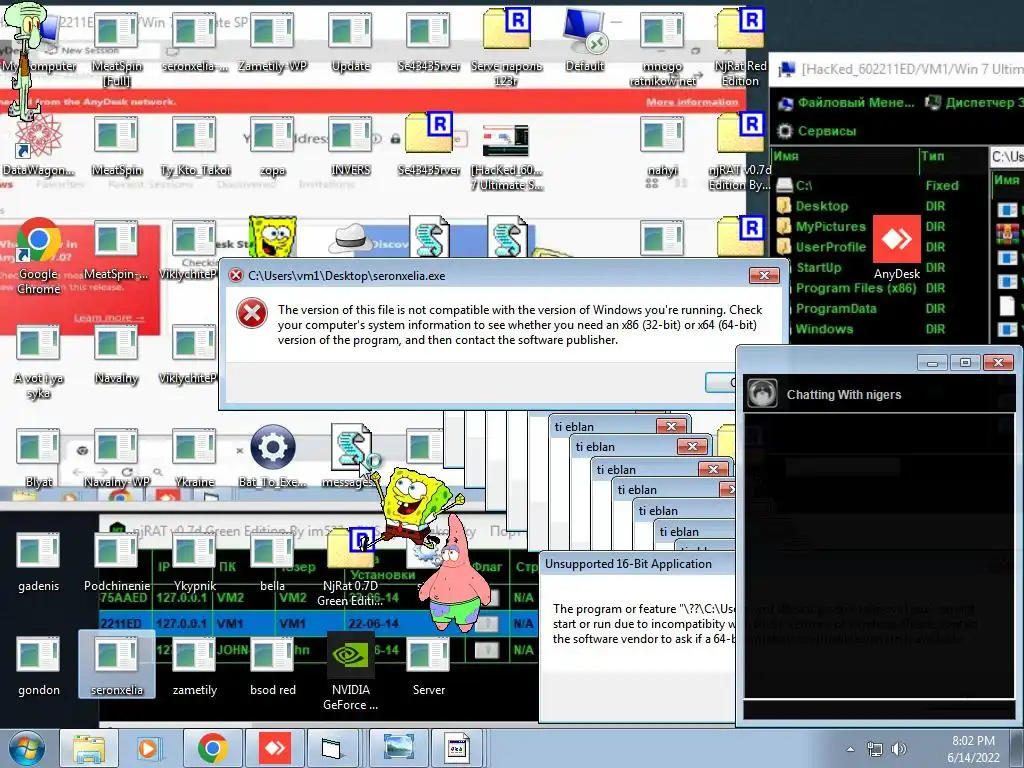The width and height of the screenshot is (1024, 768).
Task: Open the Файловый Менеджер tab
Action: (x=846, y=103)
